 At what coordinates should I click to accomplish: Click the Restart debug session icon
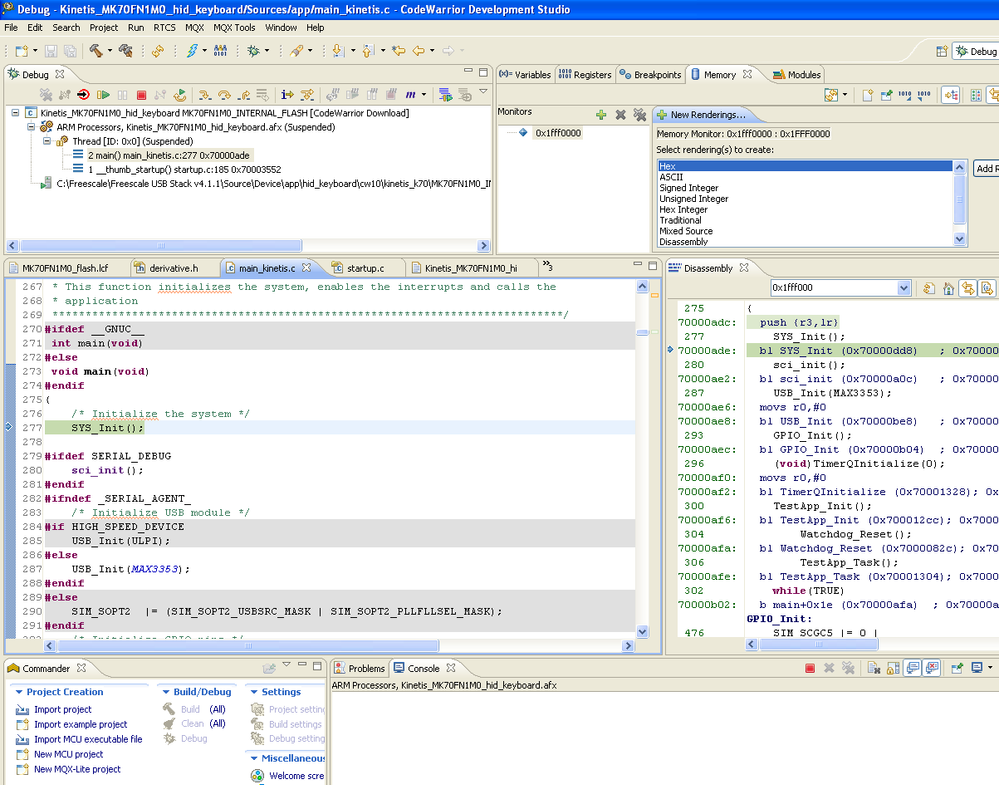pos(180,95)
